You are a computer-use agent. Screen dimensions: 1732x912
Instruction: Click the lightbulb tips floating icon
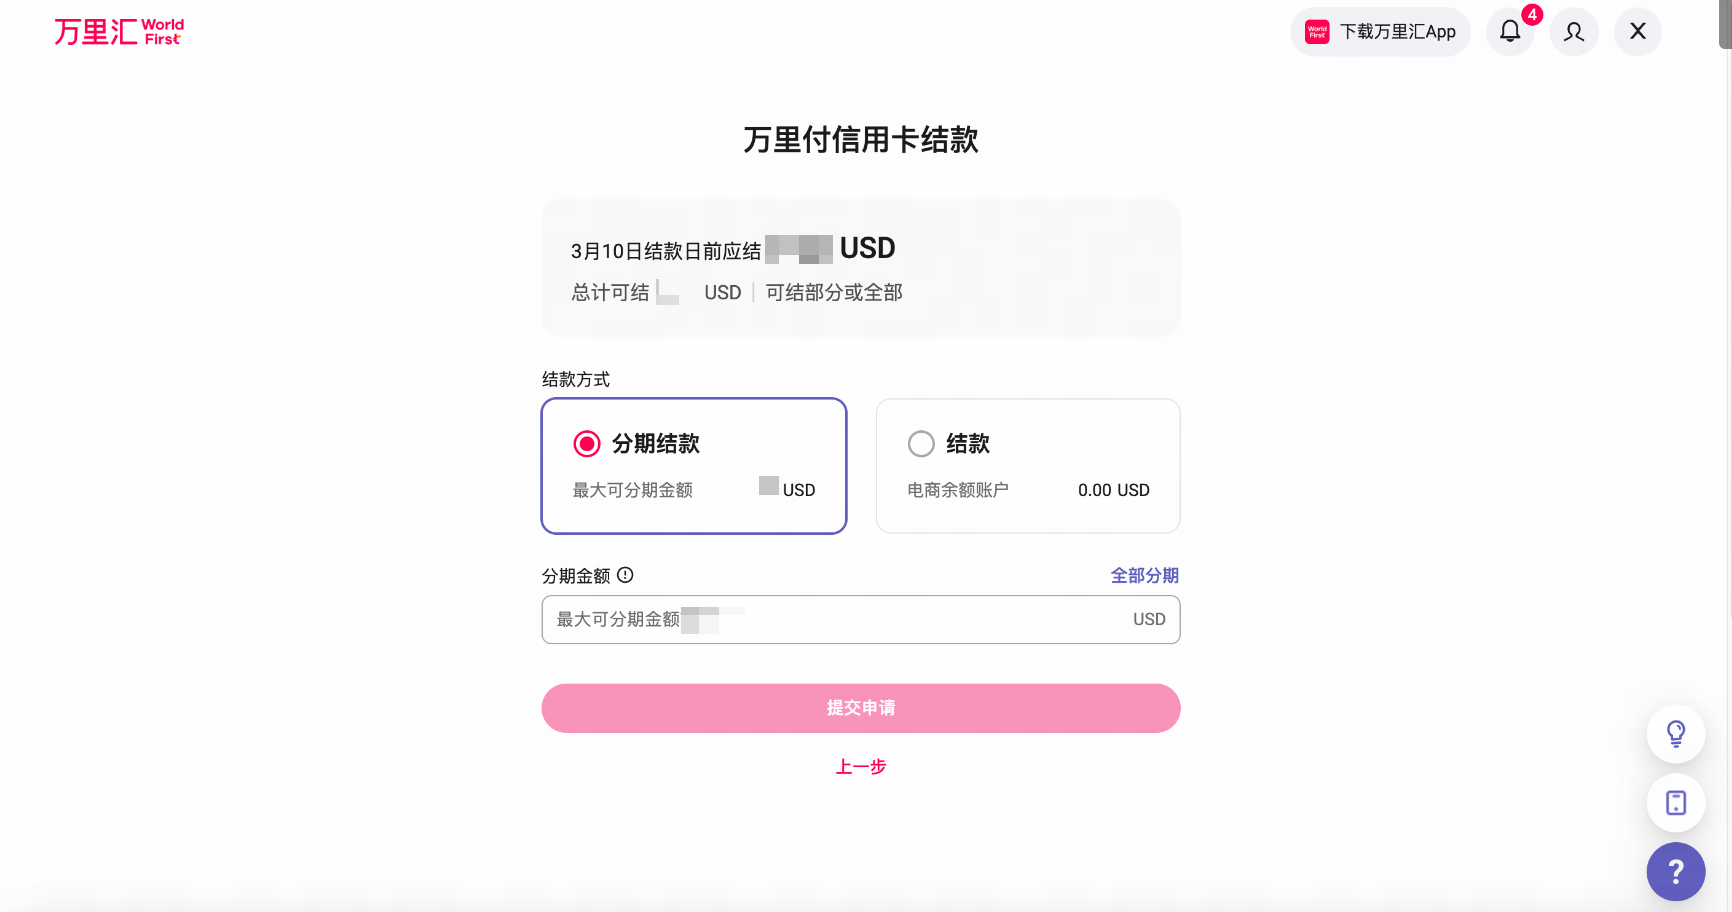pos(1675,733)
